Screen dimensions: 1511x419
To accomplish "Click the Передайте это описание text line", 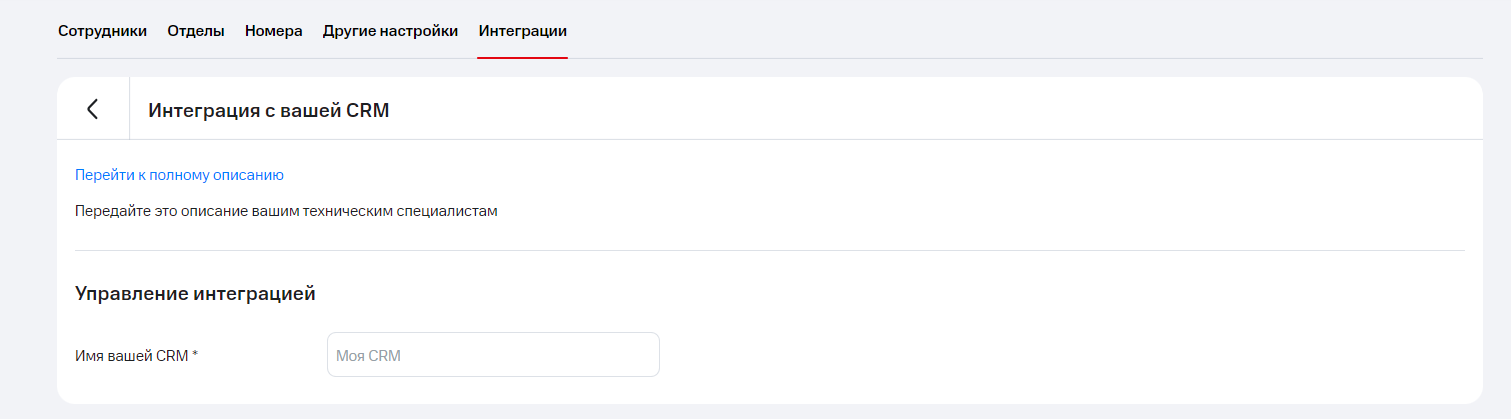I will (286, 211).
